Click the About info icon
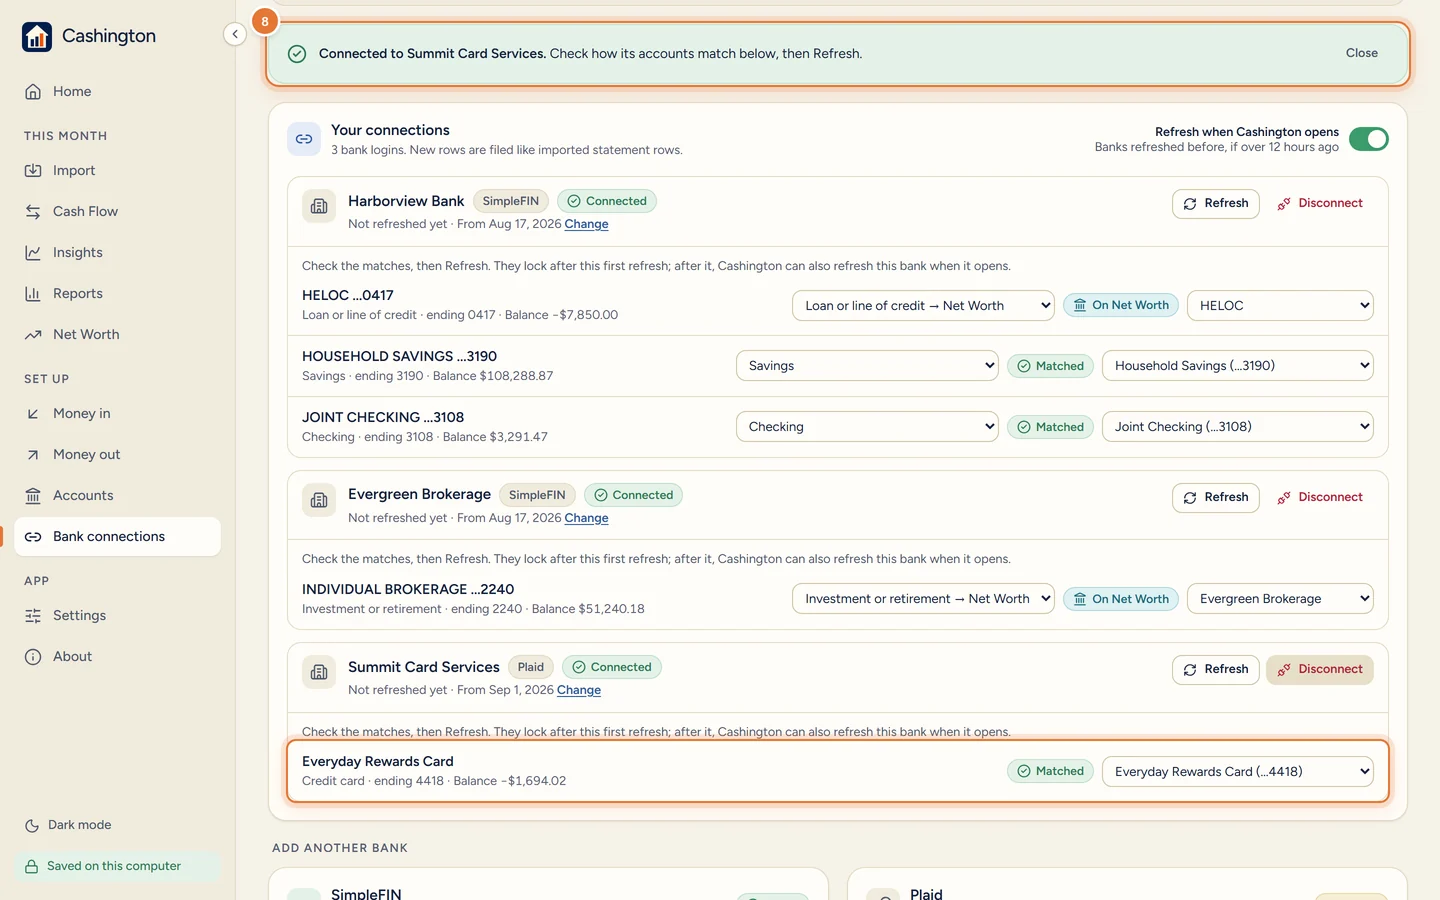1440x900 pixels. (x=33, y=656)
